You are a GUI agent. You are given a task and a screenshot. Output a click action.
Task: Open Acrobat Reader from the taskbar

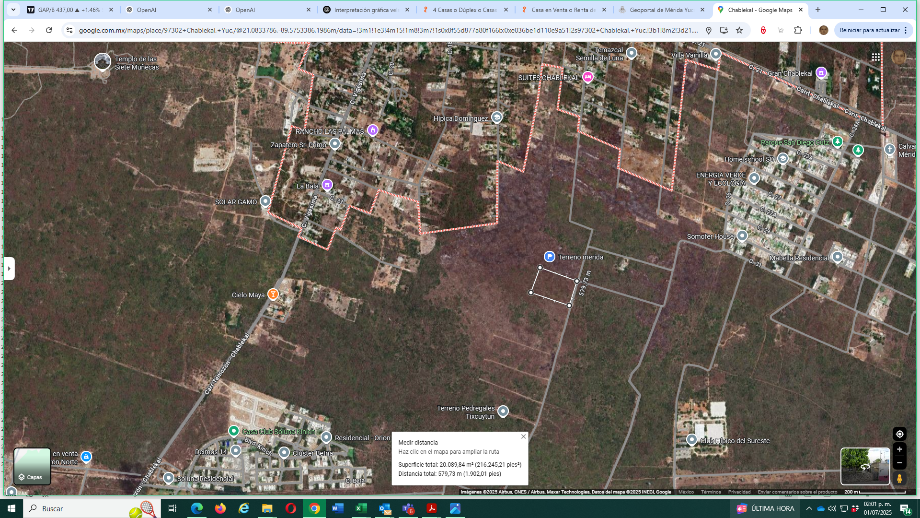point(431,509)
